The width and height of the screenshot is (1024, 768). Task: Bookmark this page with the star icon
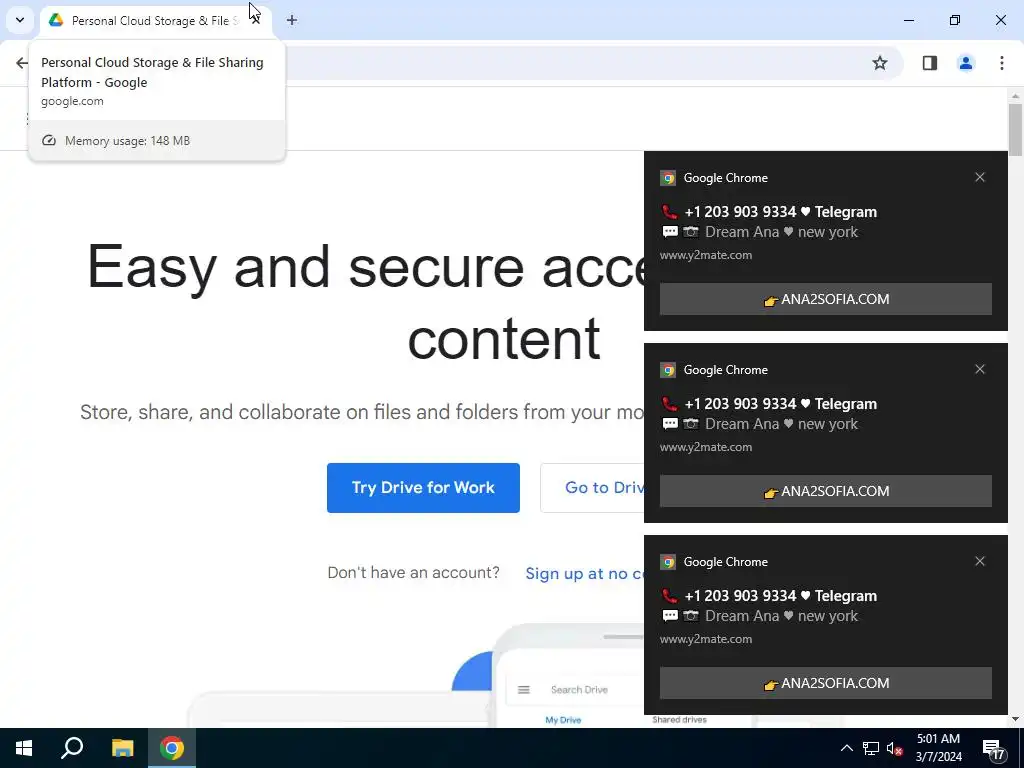[880, 63]
